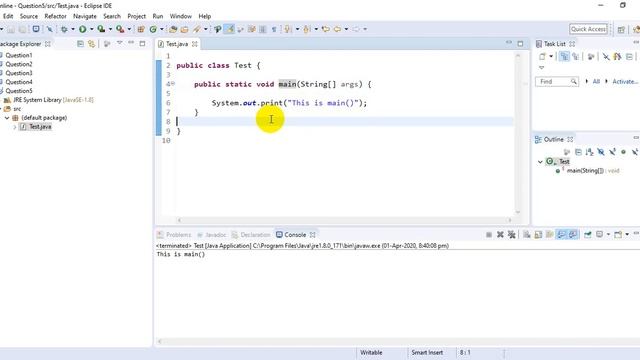The width and height of the screenshot is (640, 360).
Task: Close the Test.java editor tab
Action: click(x=195, y=44)
